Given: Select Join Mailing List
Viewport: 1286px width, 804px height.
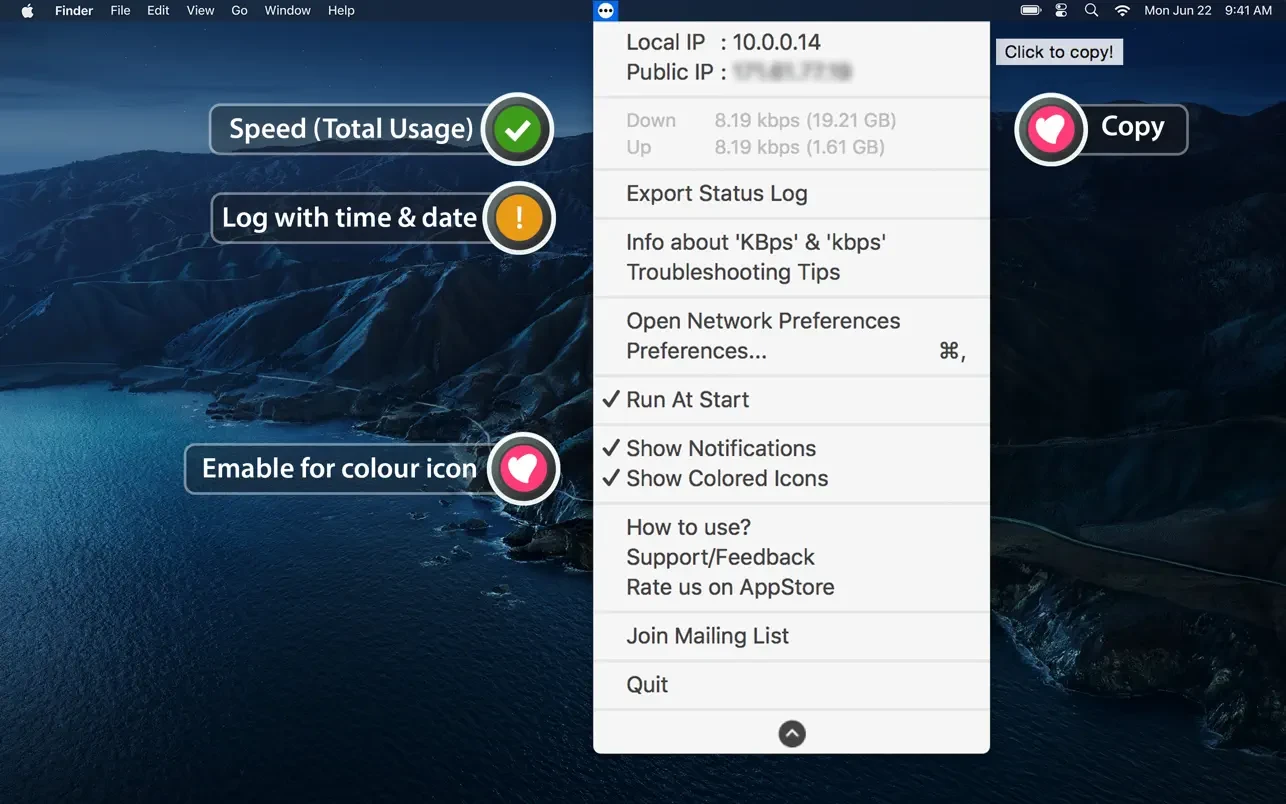Looking at the screenshot, I should [x=791, y=636].
